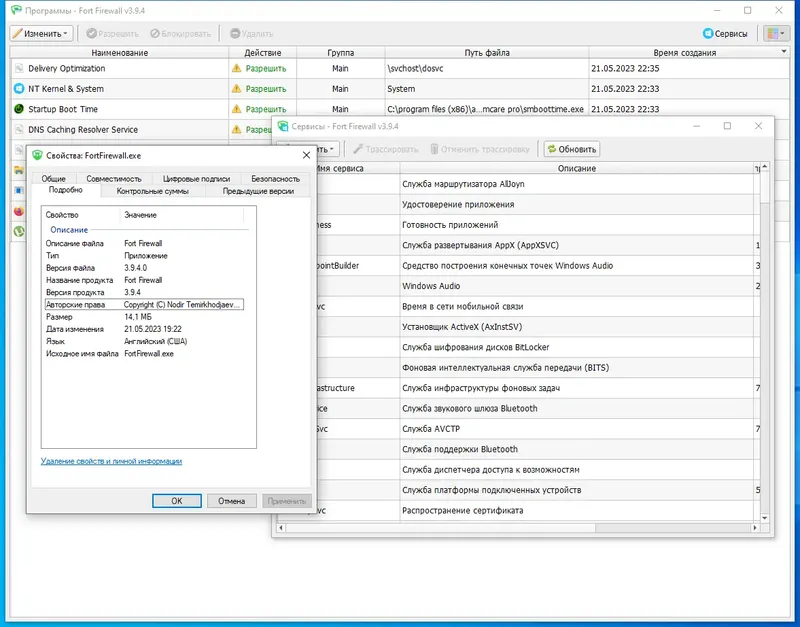
Task: Click the System path cell of NT Kernel row
Action: tap(487, 89)
